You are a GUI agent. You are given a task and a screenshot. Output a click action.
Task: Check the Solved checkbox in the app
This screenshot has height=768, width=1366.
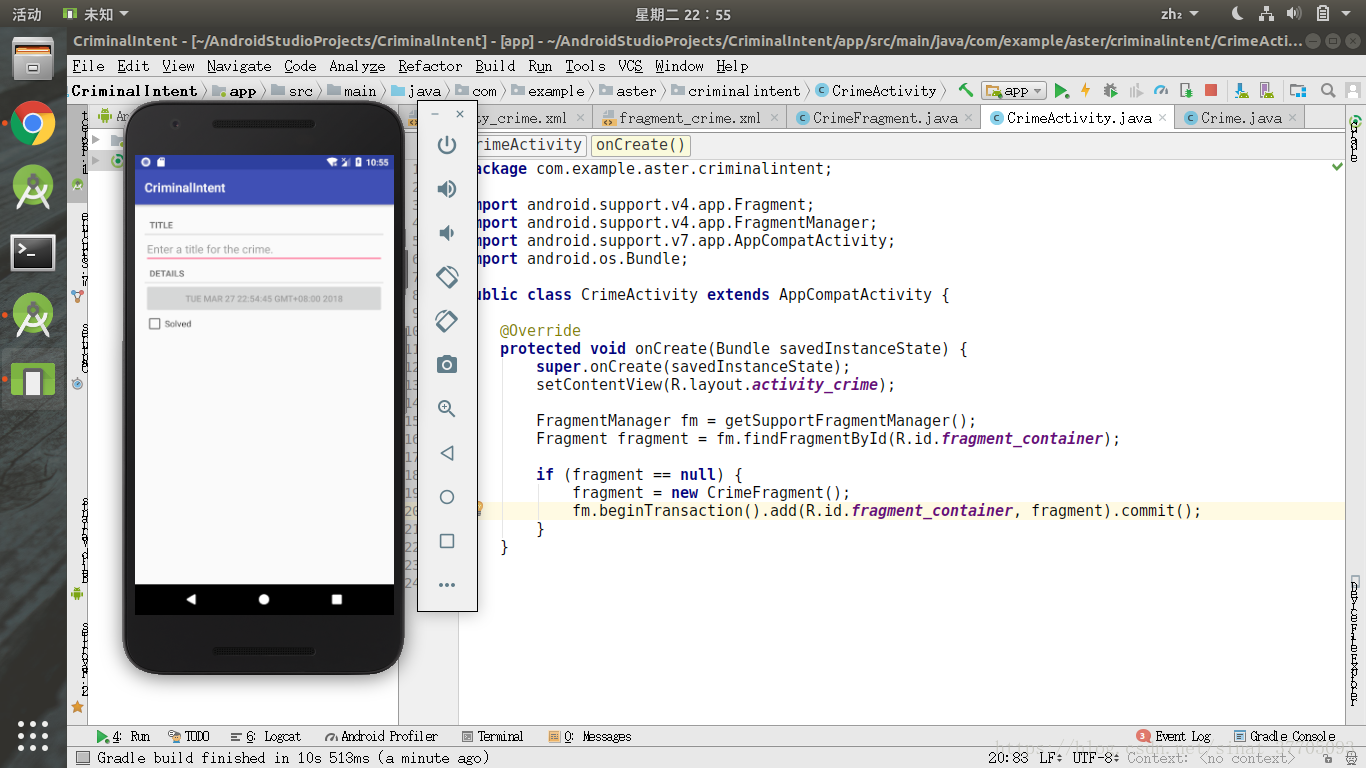coord(155,324)
